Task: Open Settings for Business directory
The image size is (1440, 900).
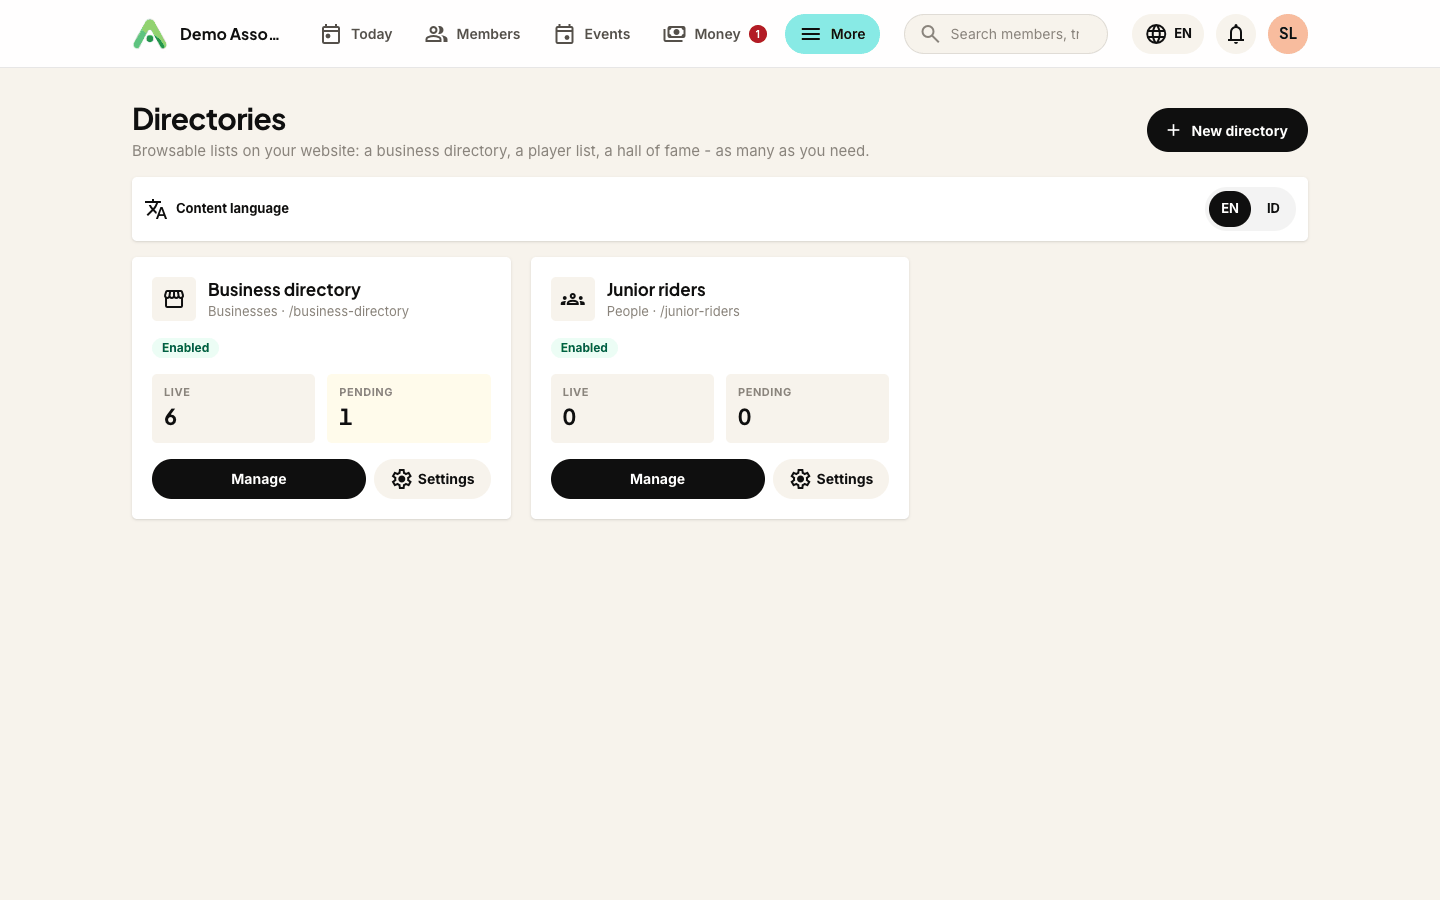Action: coord(432,479)
